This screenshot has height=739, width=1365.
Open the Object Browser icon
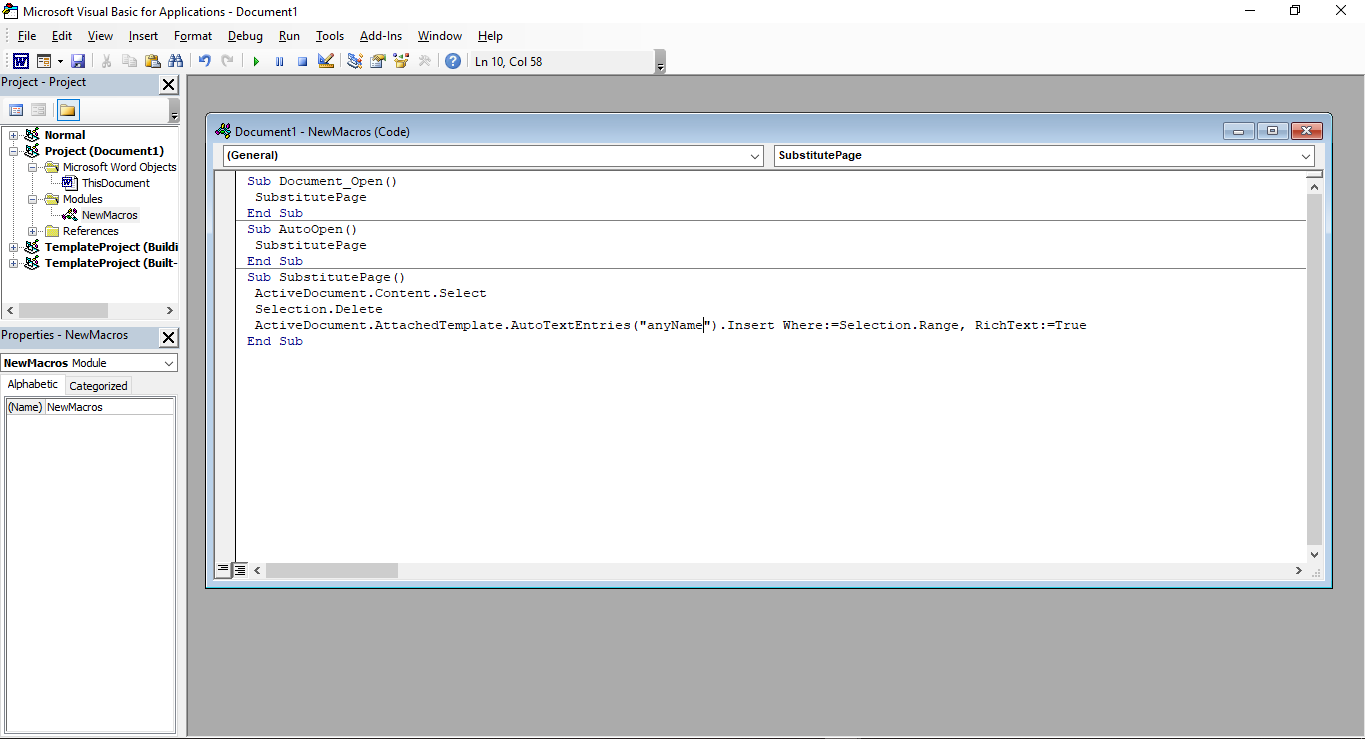[401, 61]
